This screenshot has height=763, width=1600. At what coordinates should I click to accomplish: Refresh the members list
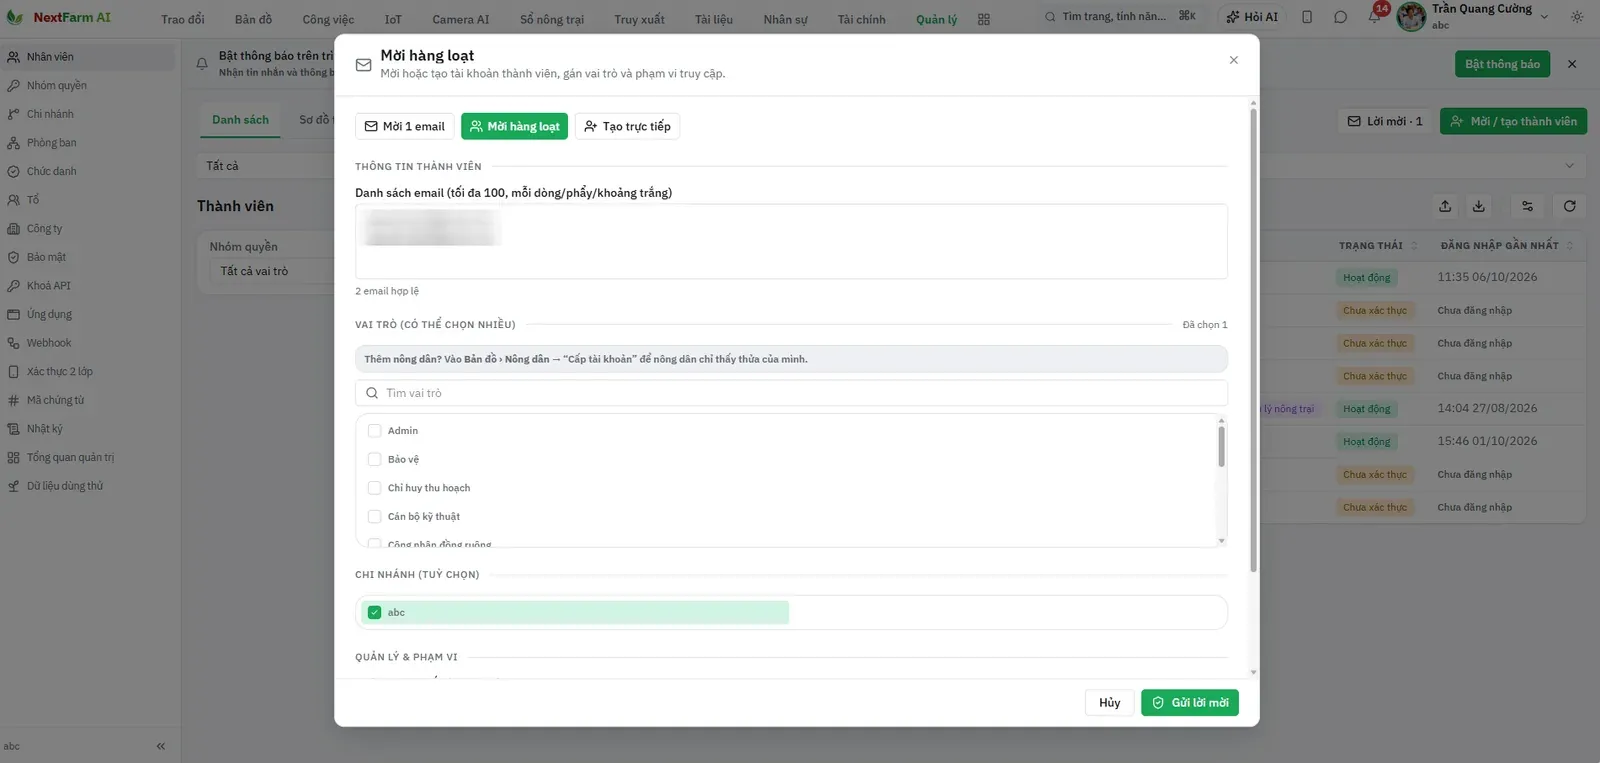1570,206
